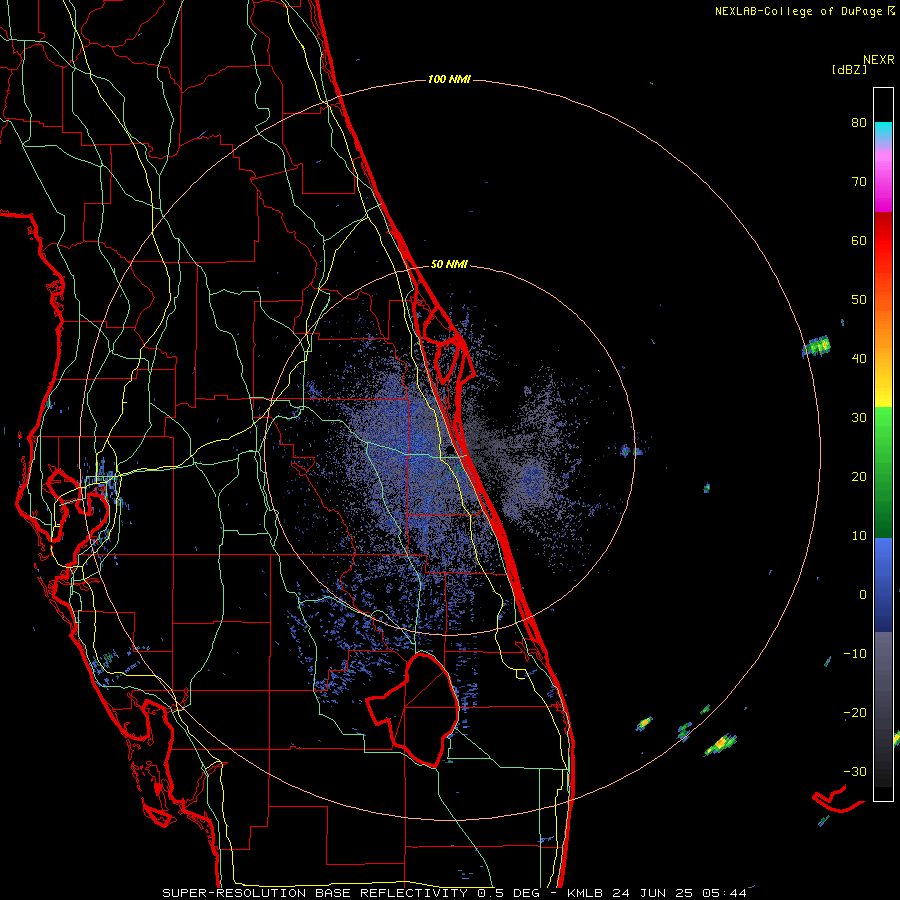Viewport: 900px width, 900px height.
Task: Click the 50 NMI range ring label
Action: pyautogui.click(x=449, y=264)
